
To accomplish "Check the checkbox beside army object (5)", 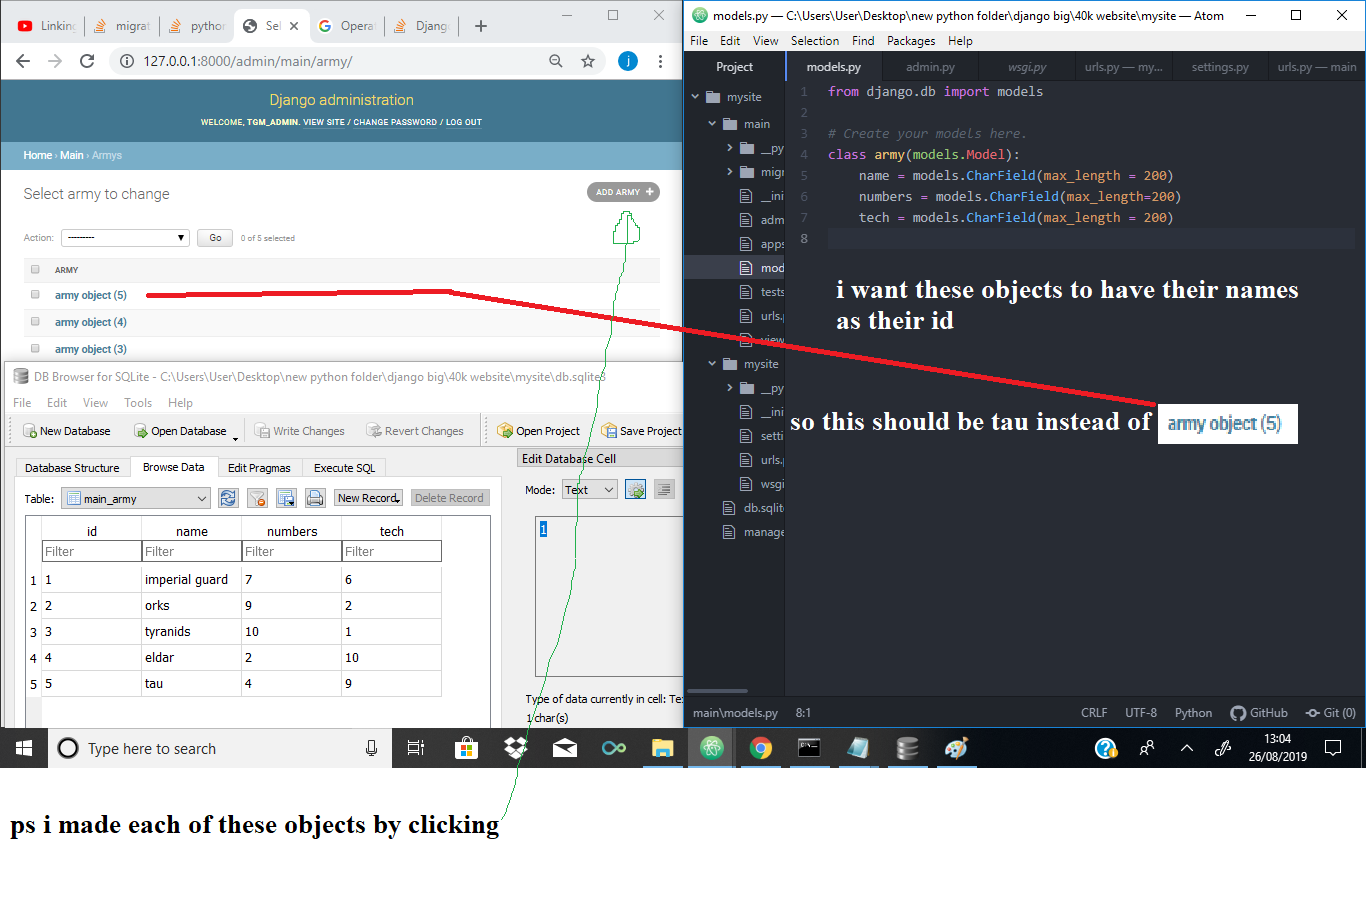I will (x=35, y=295).
